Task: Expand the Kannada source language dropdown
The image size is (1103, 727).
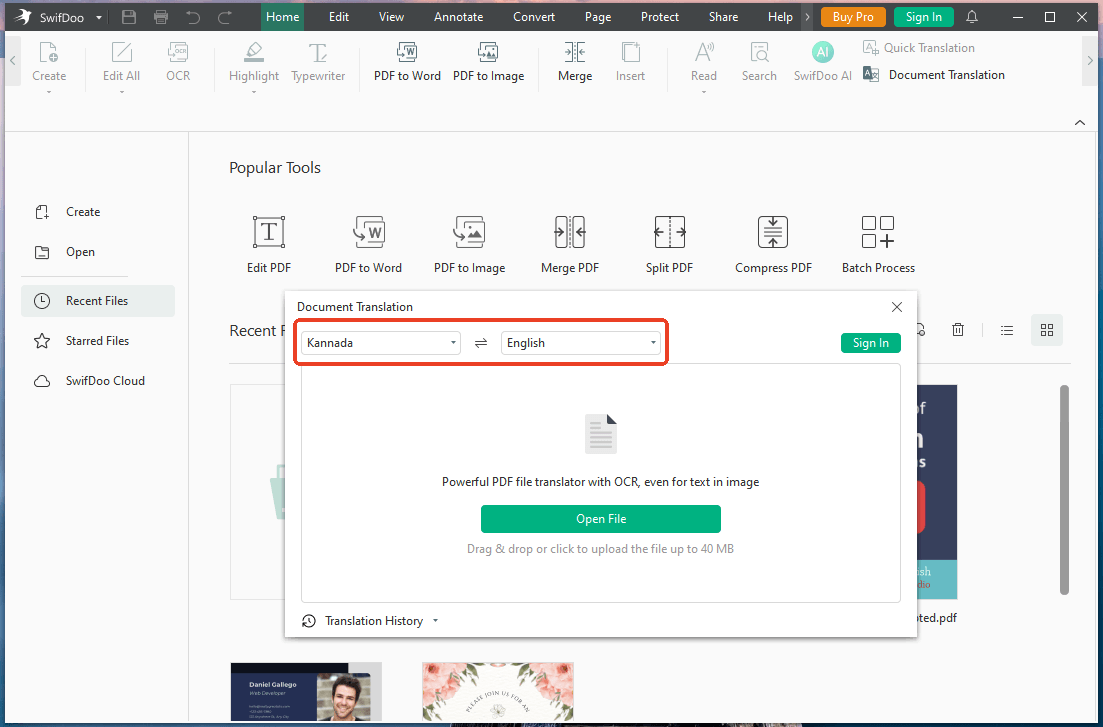Action: click(x=381, y=343)
